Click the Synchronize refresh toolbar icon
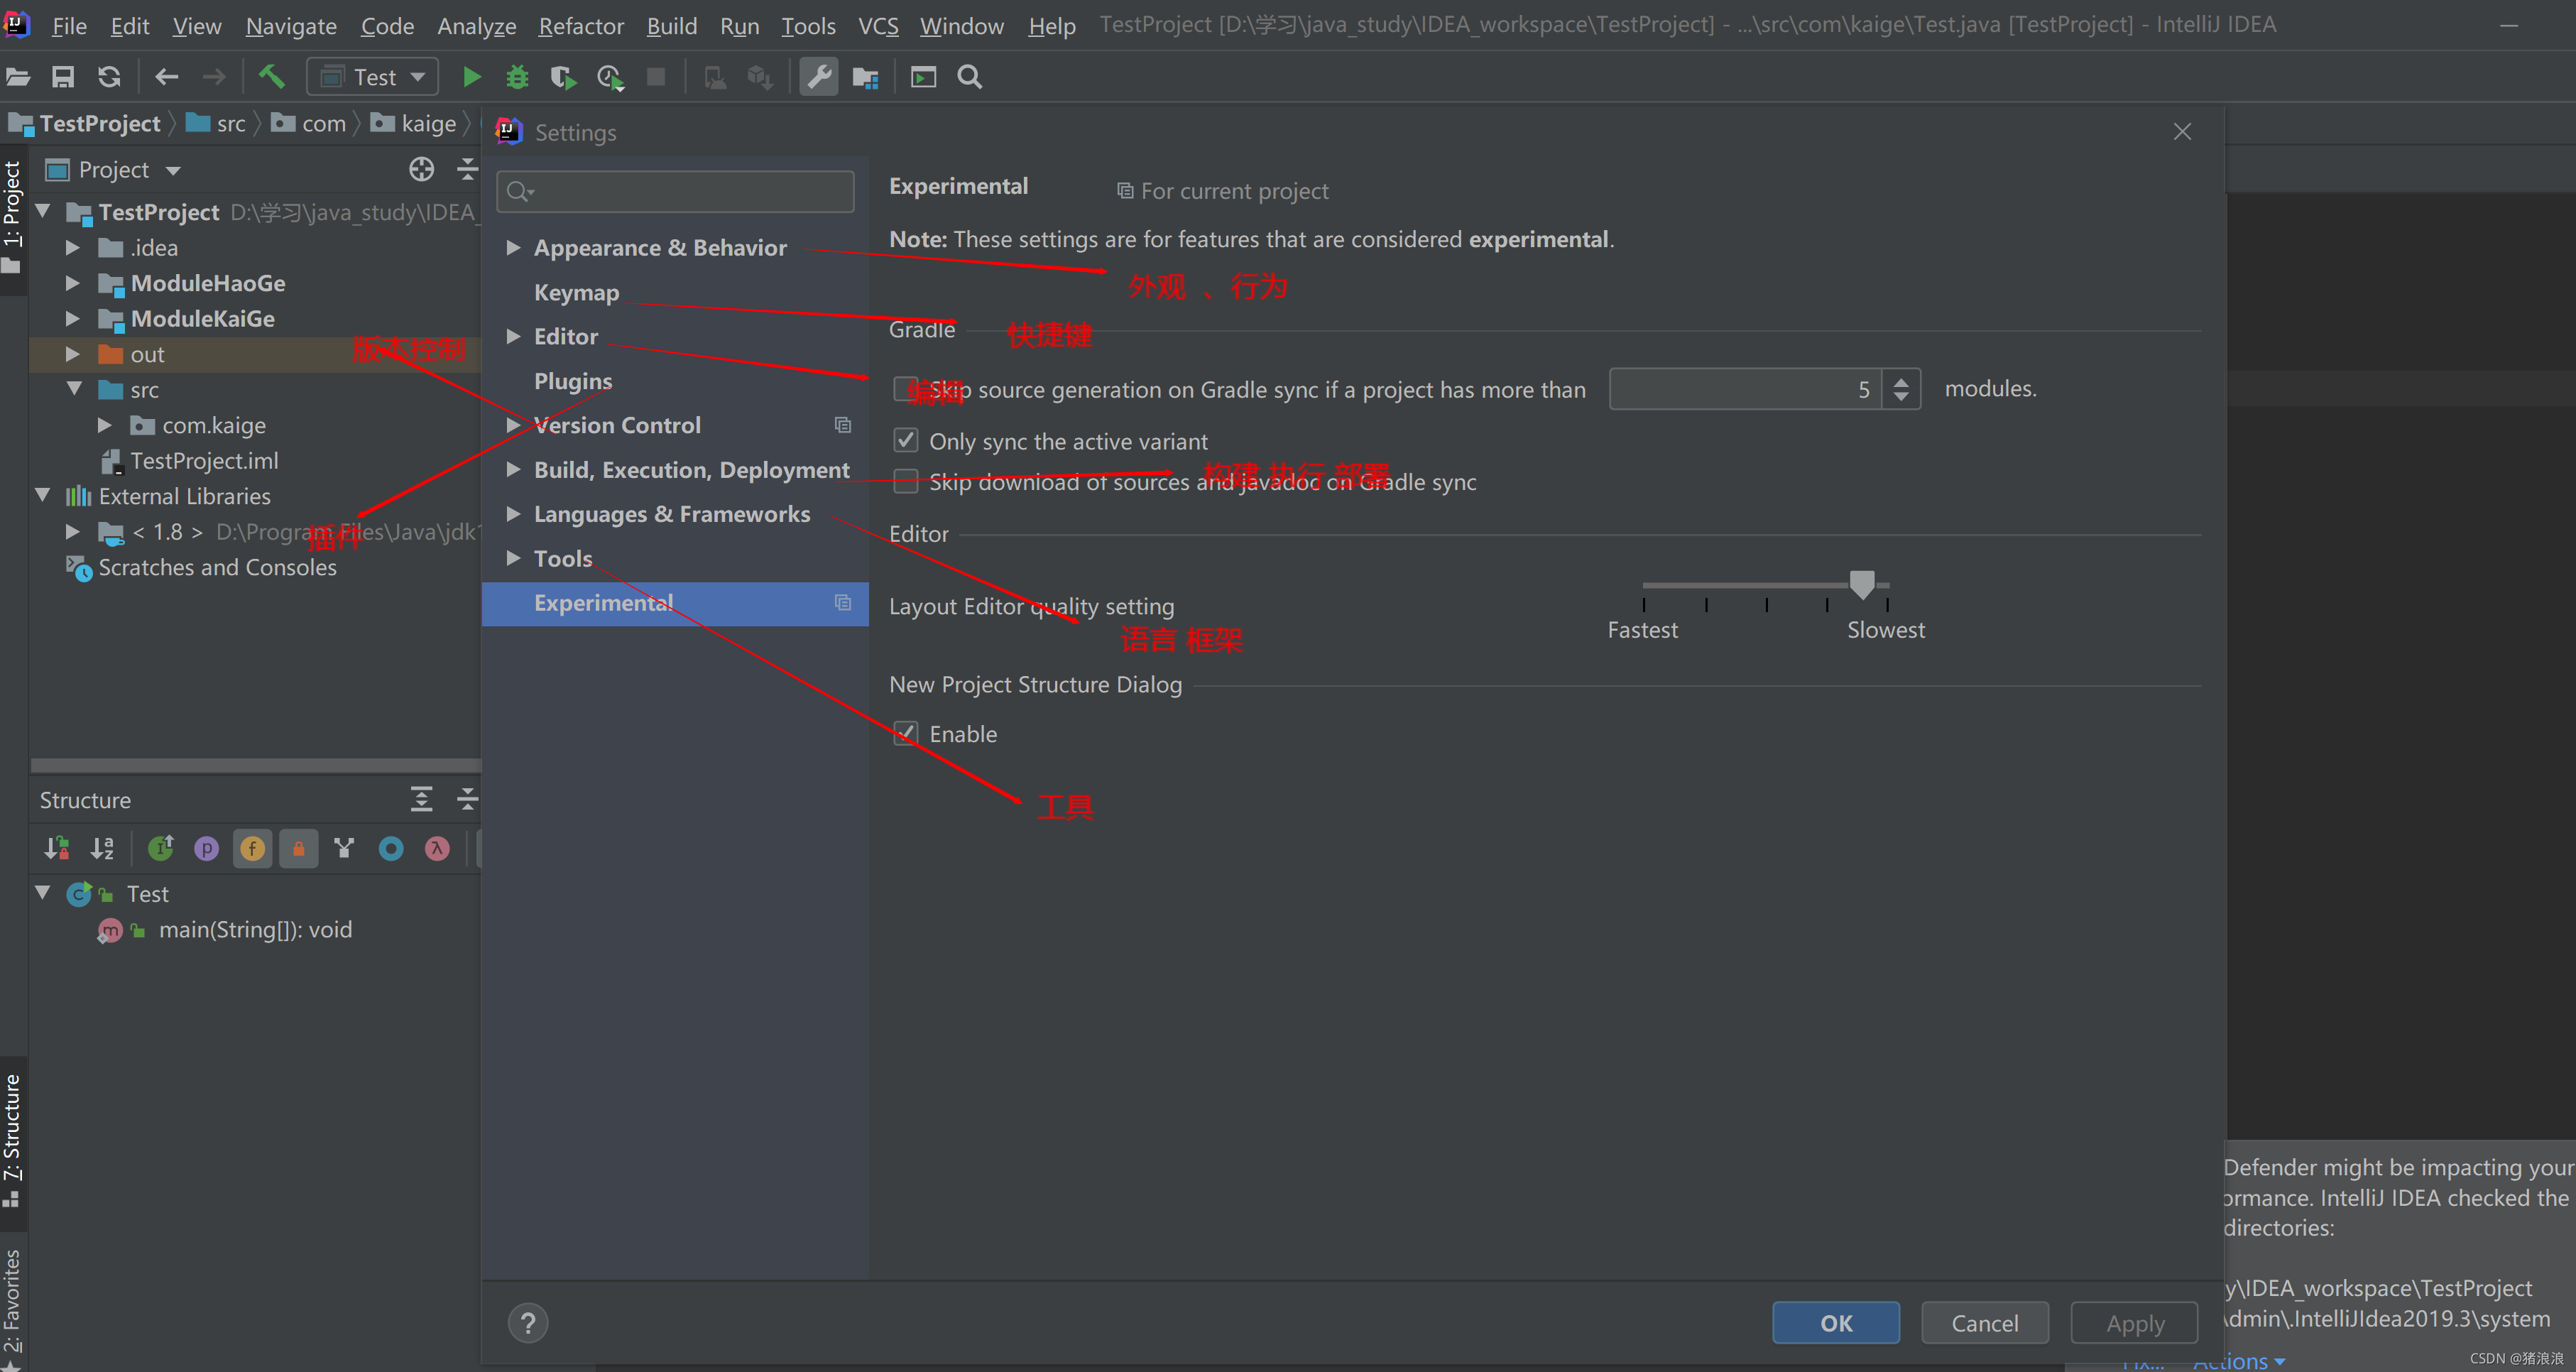Image resolution: width=2576 pixels, height=1372 pixels. pos(109,77)
